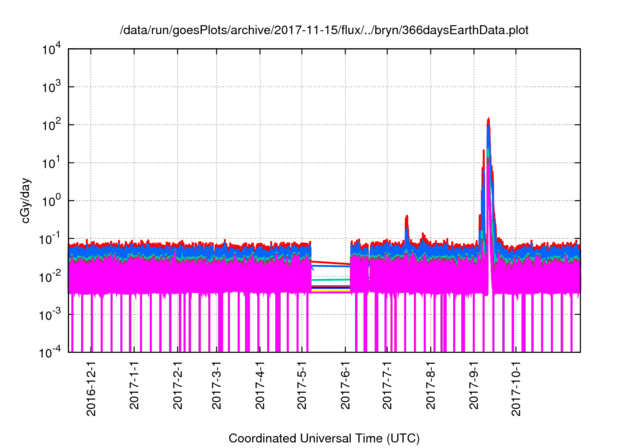Click the red line across the data gap
This screenshot has width=640, height=448.
coord(331,263)
